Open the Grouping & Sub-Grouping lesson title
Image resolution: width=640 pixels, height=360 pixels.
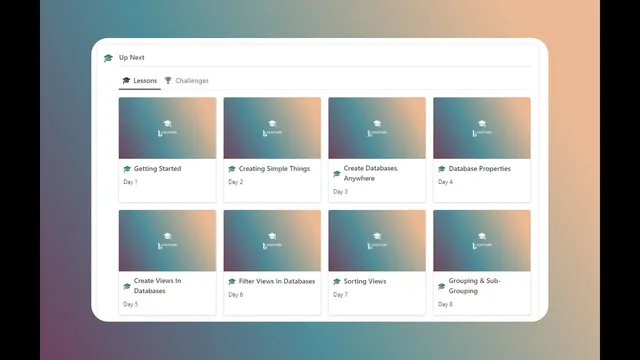coord(474,286)
